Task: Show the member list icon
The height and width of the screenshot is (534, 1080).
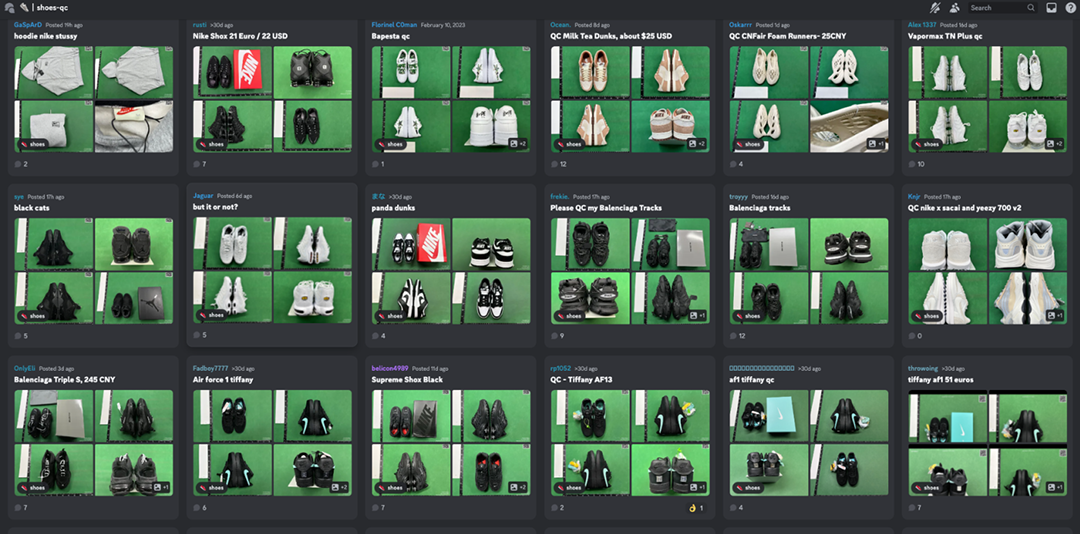Action: coord(954,7)
